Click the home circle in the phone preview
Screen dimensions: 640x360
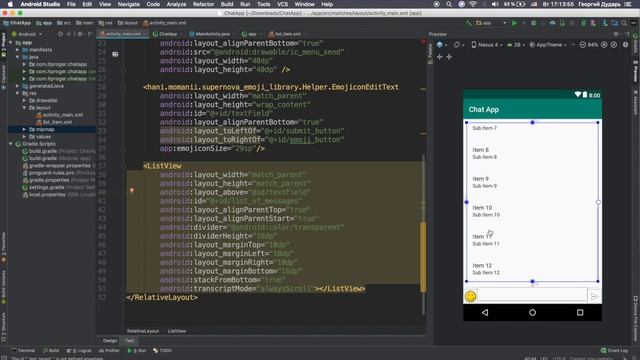[x=532, y=312]
